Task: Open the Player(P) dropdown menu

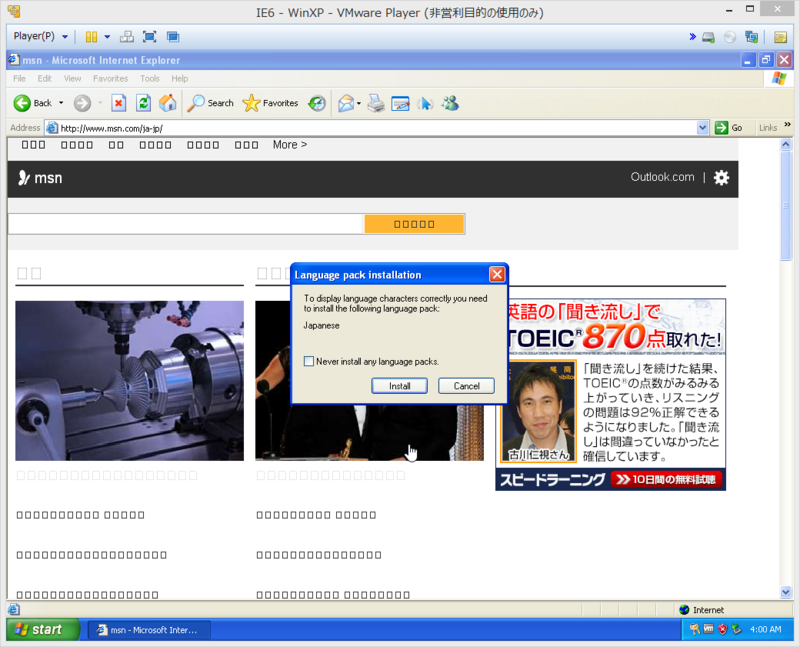Action: click(x=40, y=36)
